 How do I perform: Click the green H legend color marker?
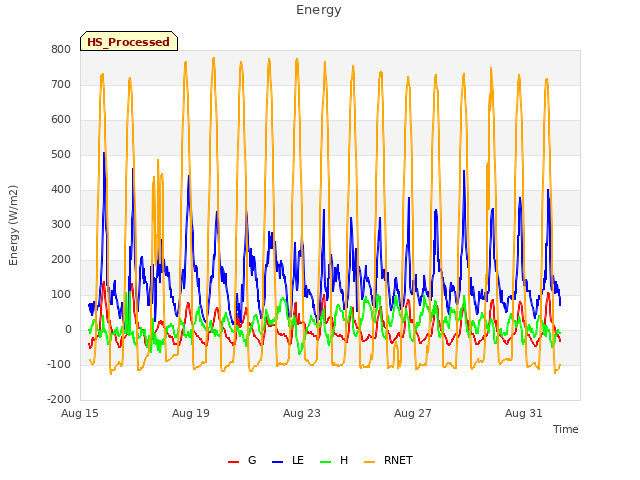326,462
